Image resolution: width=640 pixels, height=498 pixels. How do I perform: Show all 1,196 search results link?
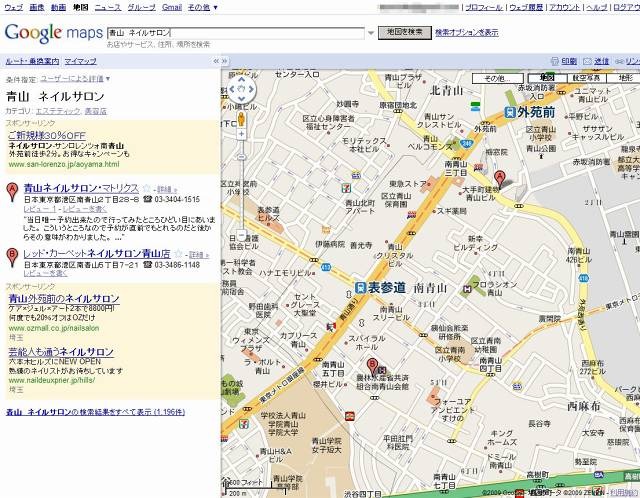(95, 412)
